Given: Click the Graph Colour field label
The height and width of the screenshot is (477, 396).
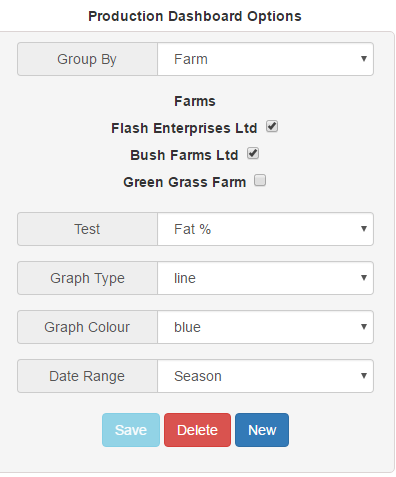Looking at the screenshot, I should (x=87, y=327).
